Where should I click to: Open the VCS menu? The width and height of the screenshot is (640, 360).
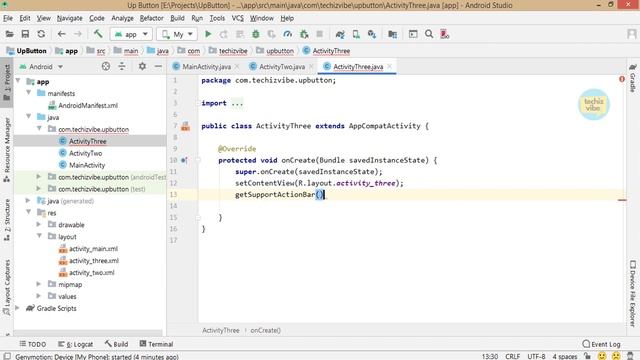tap(238, 18)
